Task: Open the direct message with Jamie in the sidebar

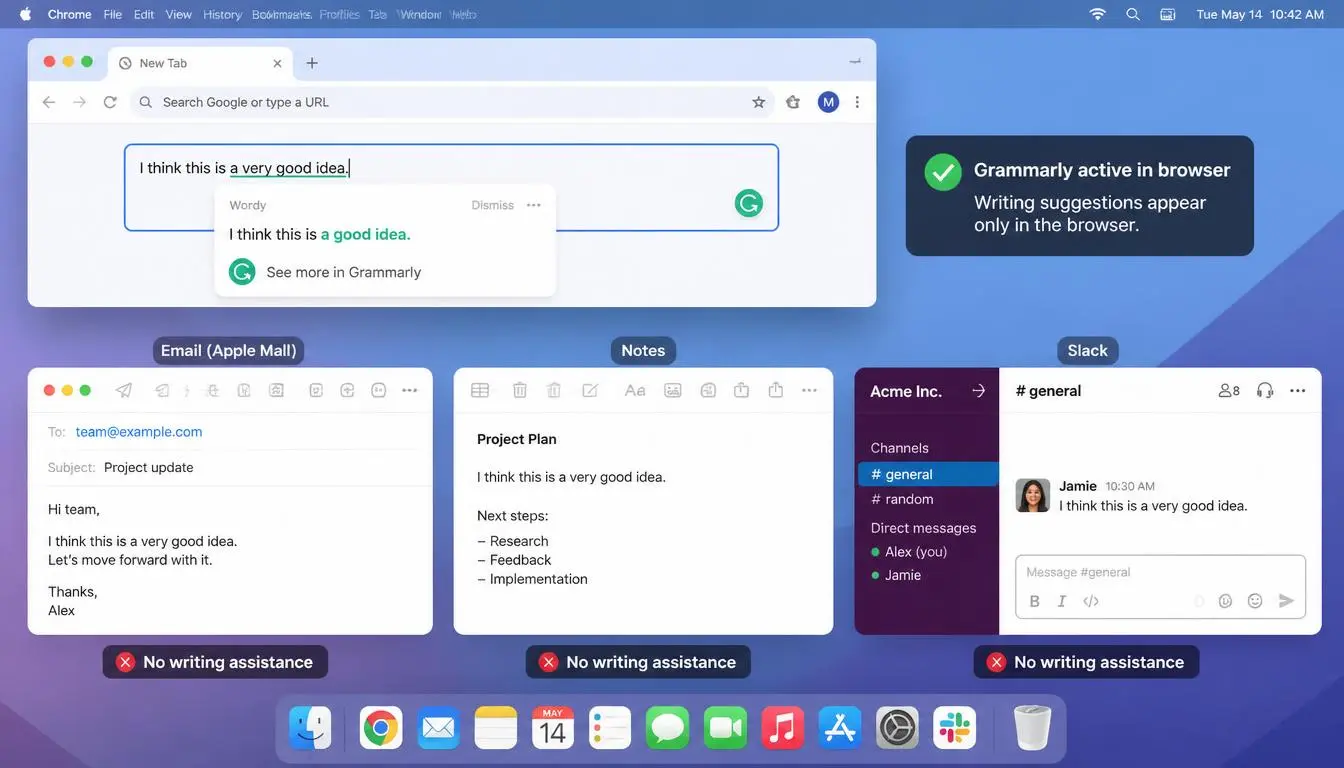Action: pyautogui.click(x=896, y=575)
